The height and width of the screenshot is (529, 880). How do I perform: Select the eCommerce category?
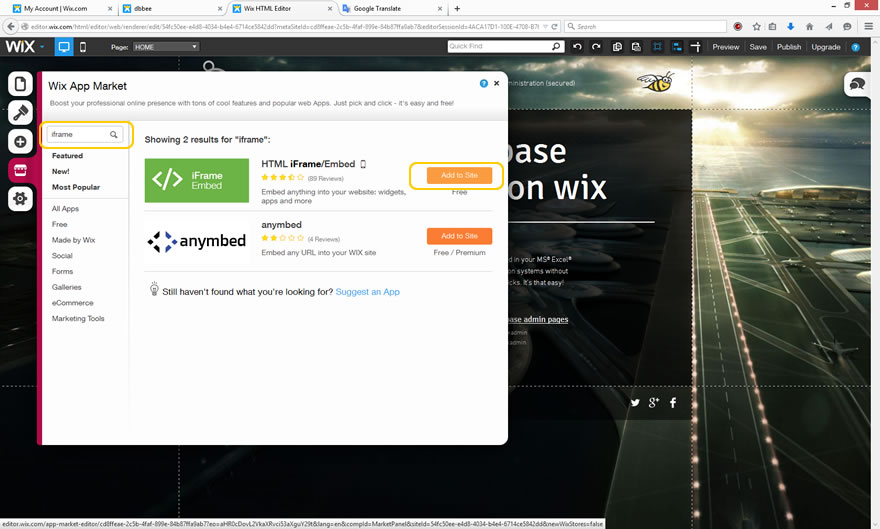pyautogui.click(x=72, y=303)
